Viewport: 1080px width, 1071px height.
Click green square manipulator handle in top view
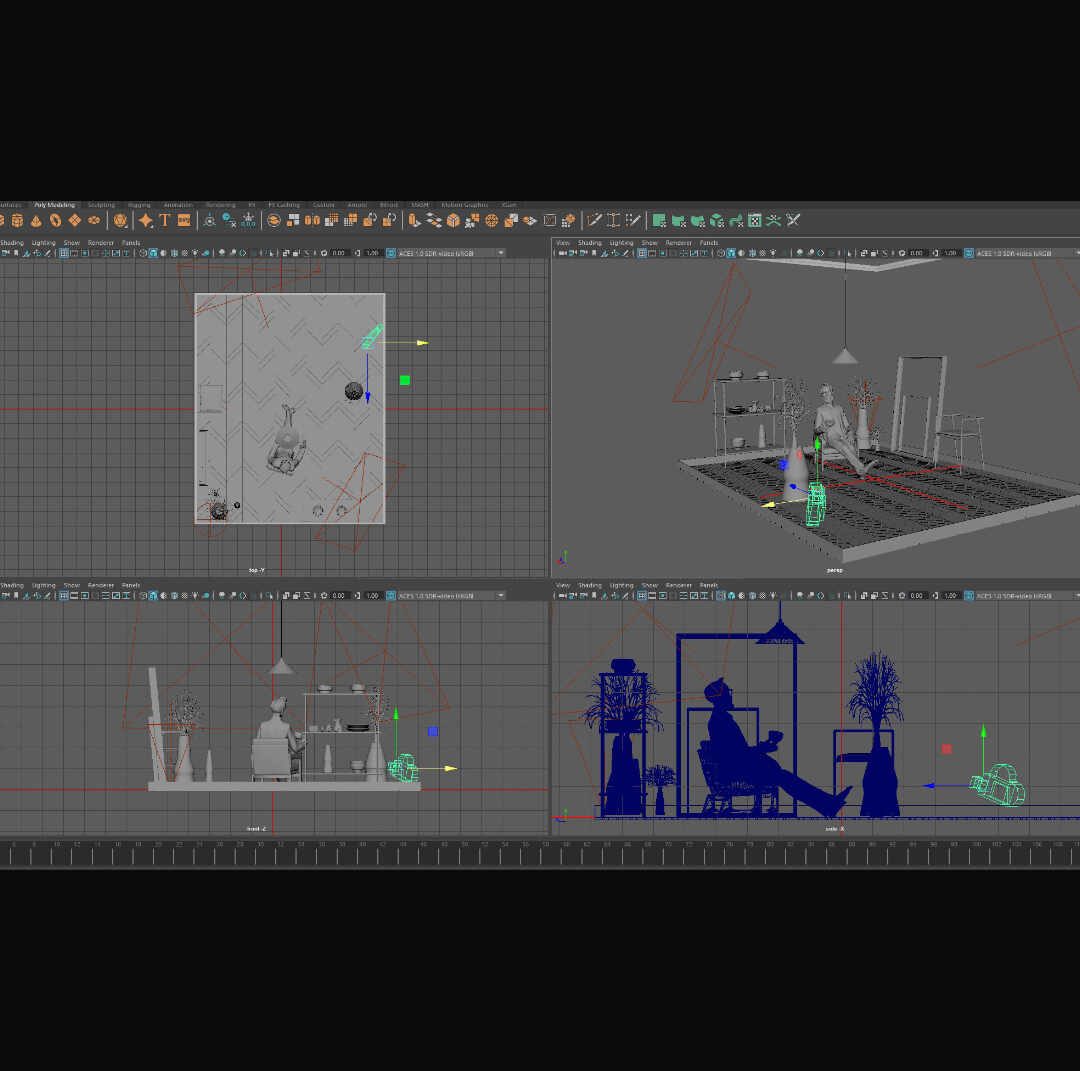tap(405, 380)
